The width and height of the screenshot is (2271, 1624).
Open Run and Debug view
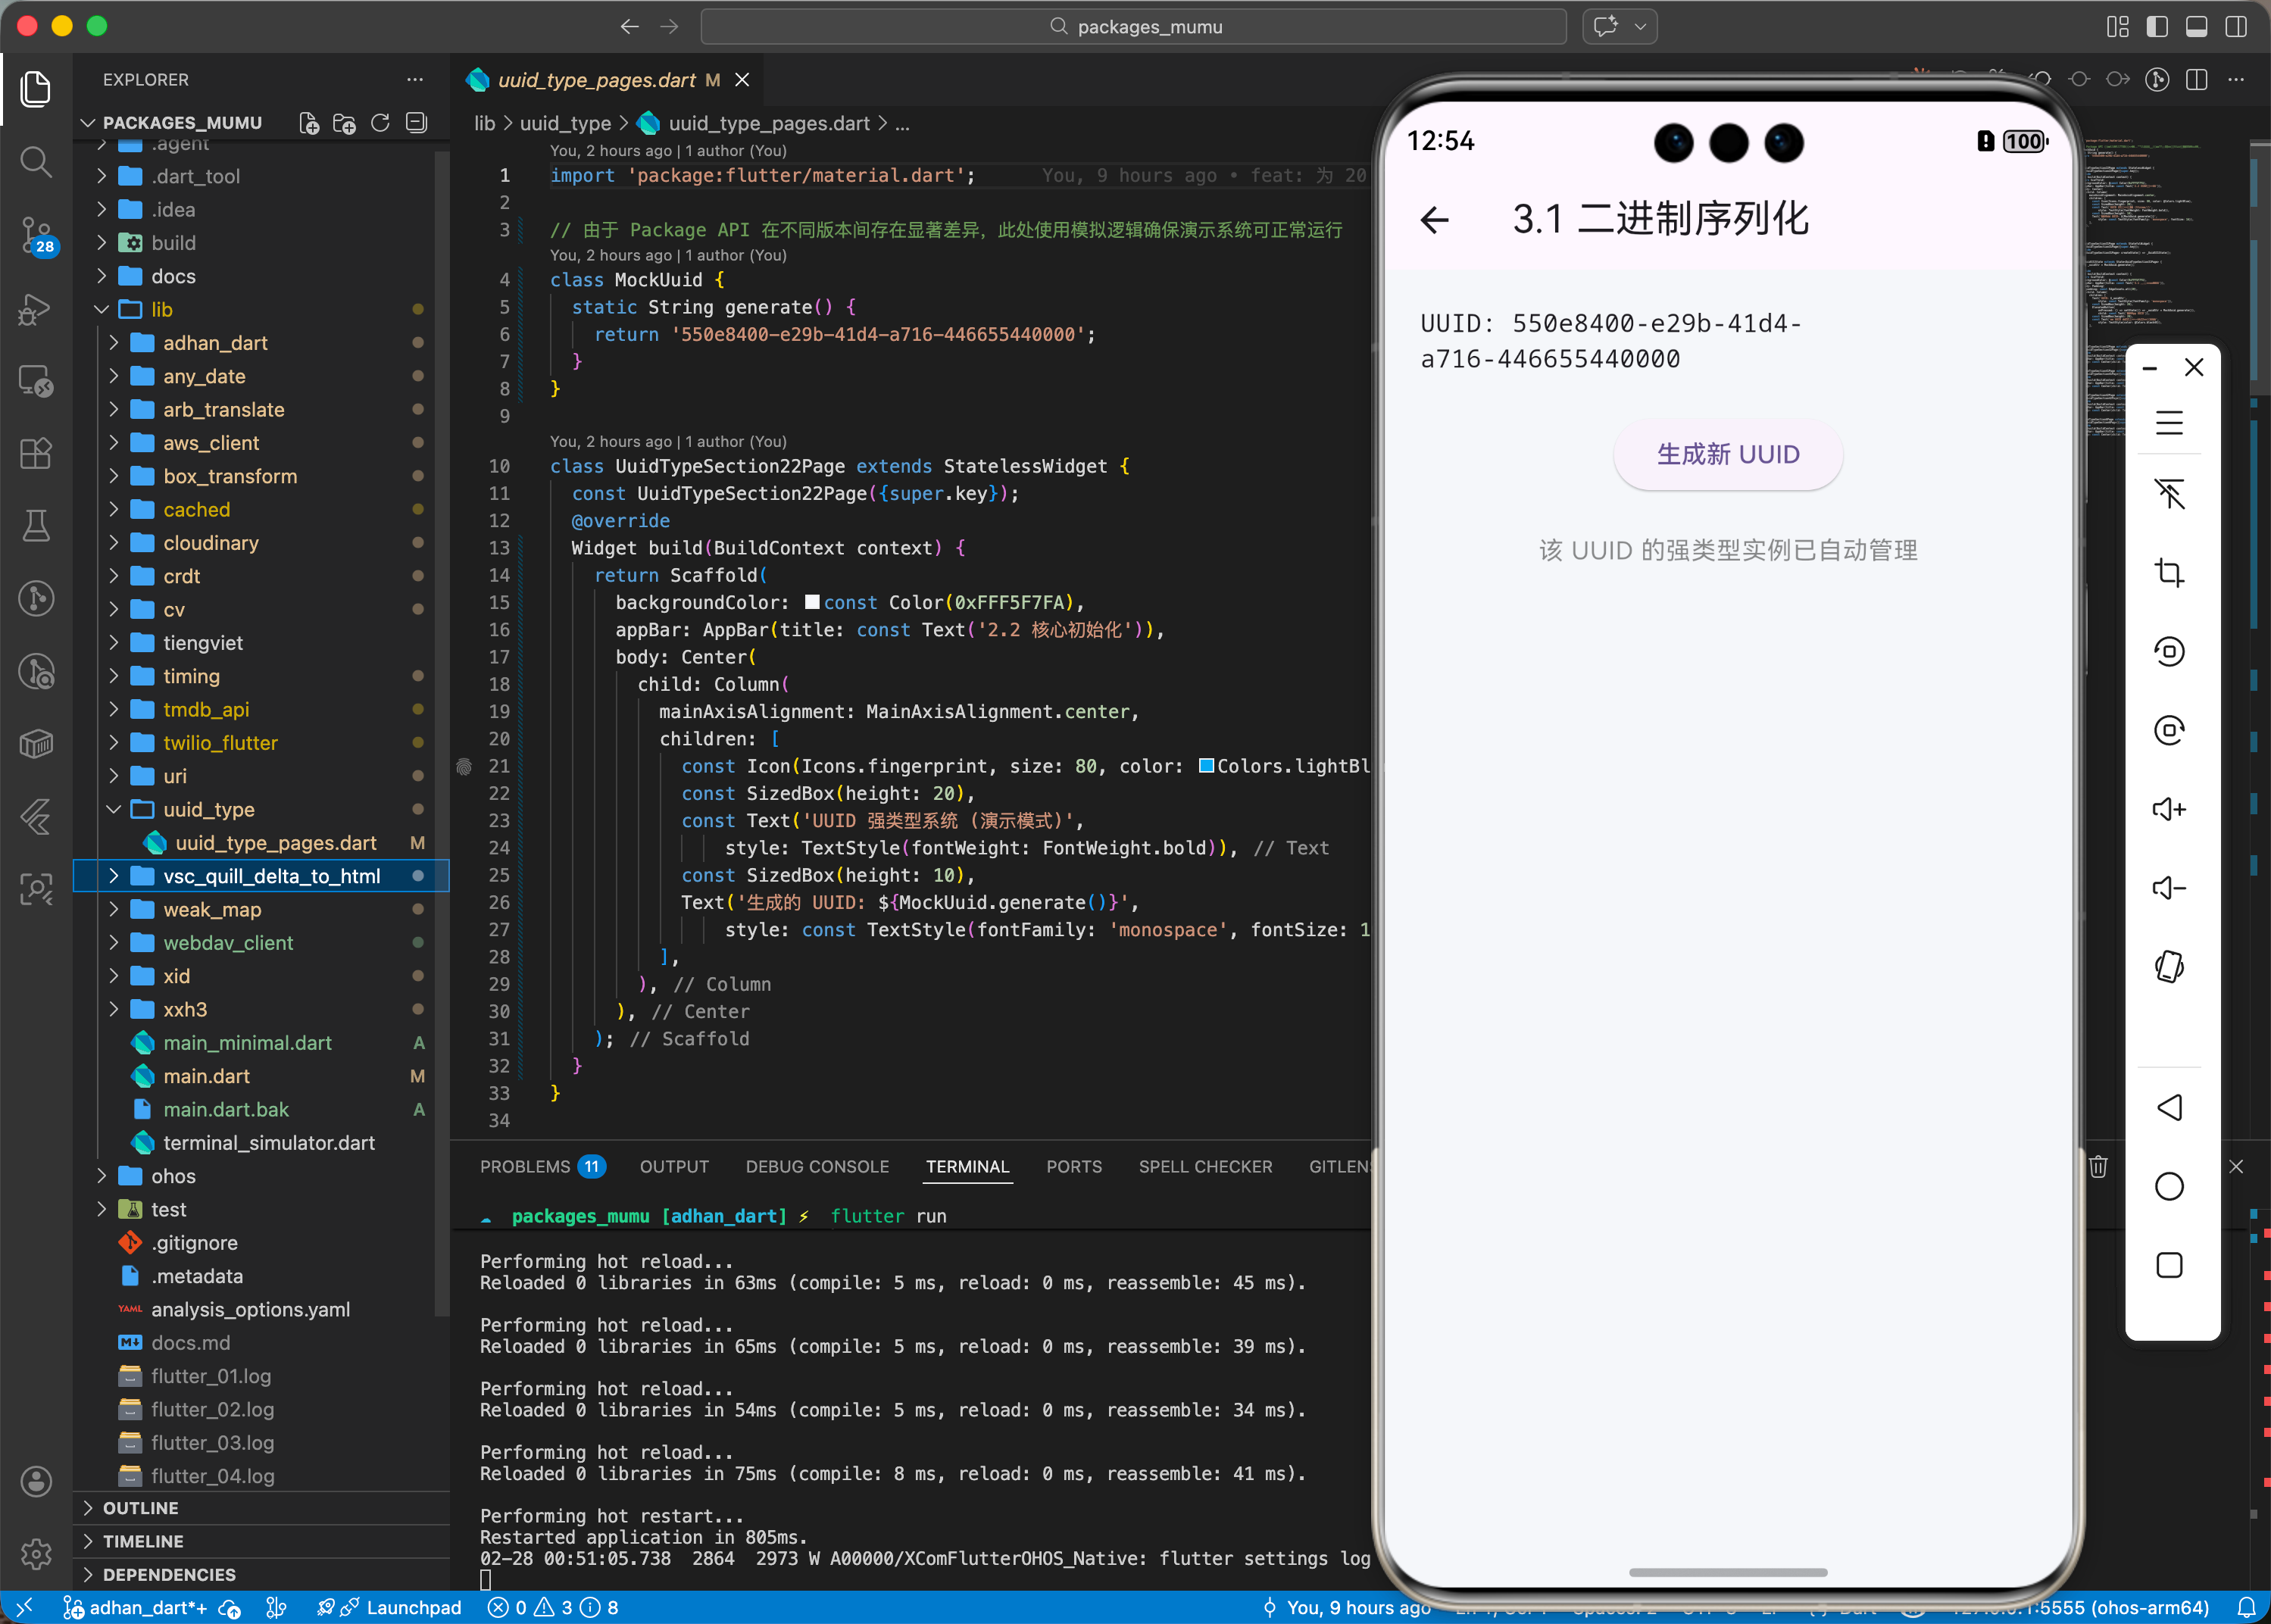36,308
